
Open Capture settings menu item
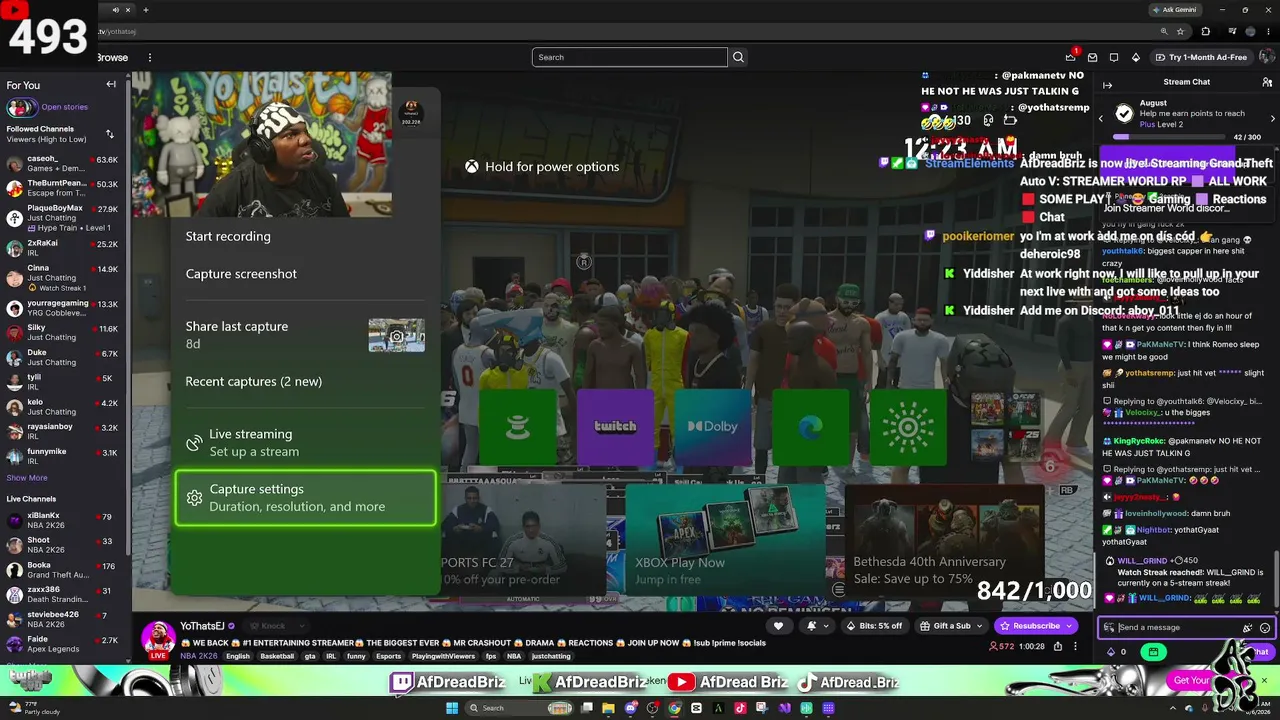(x=305, y=498)
